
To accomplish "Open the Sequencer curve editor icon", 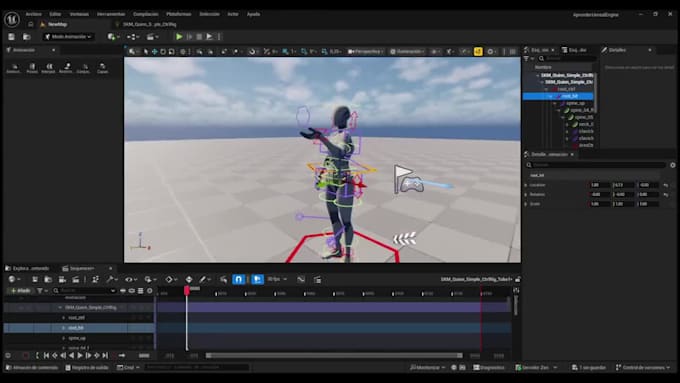I will tap(301, 280).
